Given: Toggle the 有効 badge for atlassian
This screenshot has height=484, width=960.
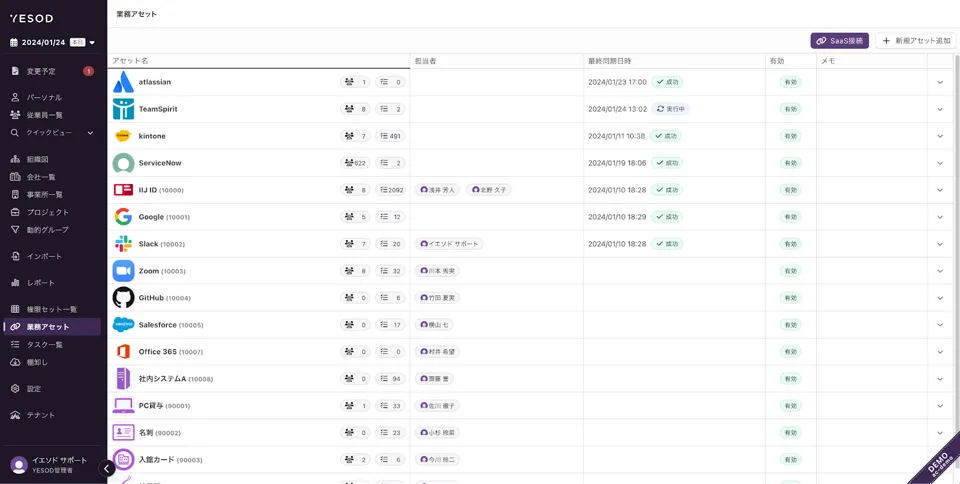Looking at the screenshot, I should pyautogui.click(x=790, y=82).
